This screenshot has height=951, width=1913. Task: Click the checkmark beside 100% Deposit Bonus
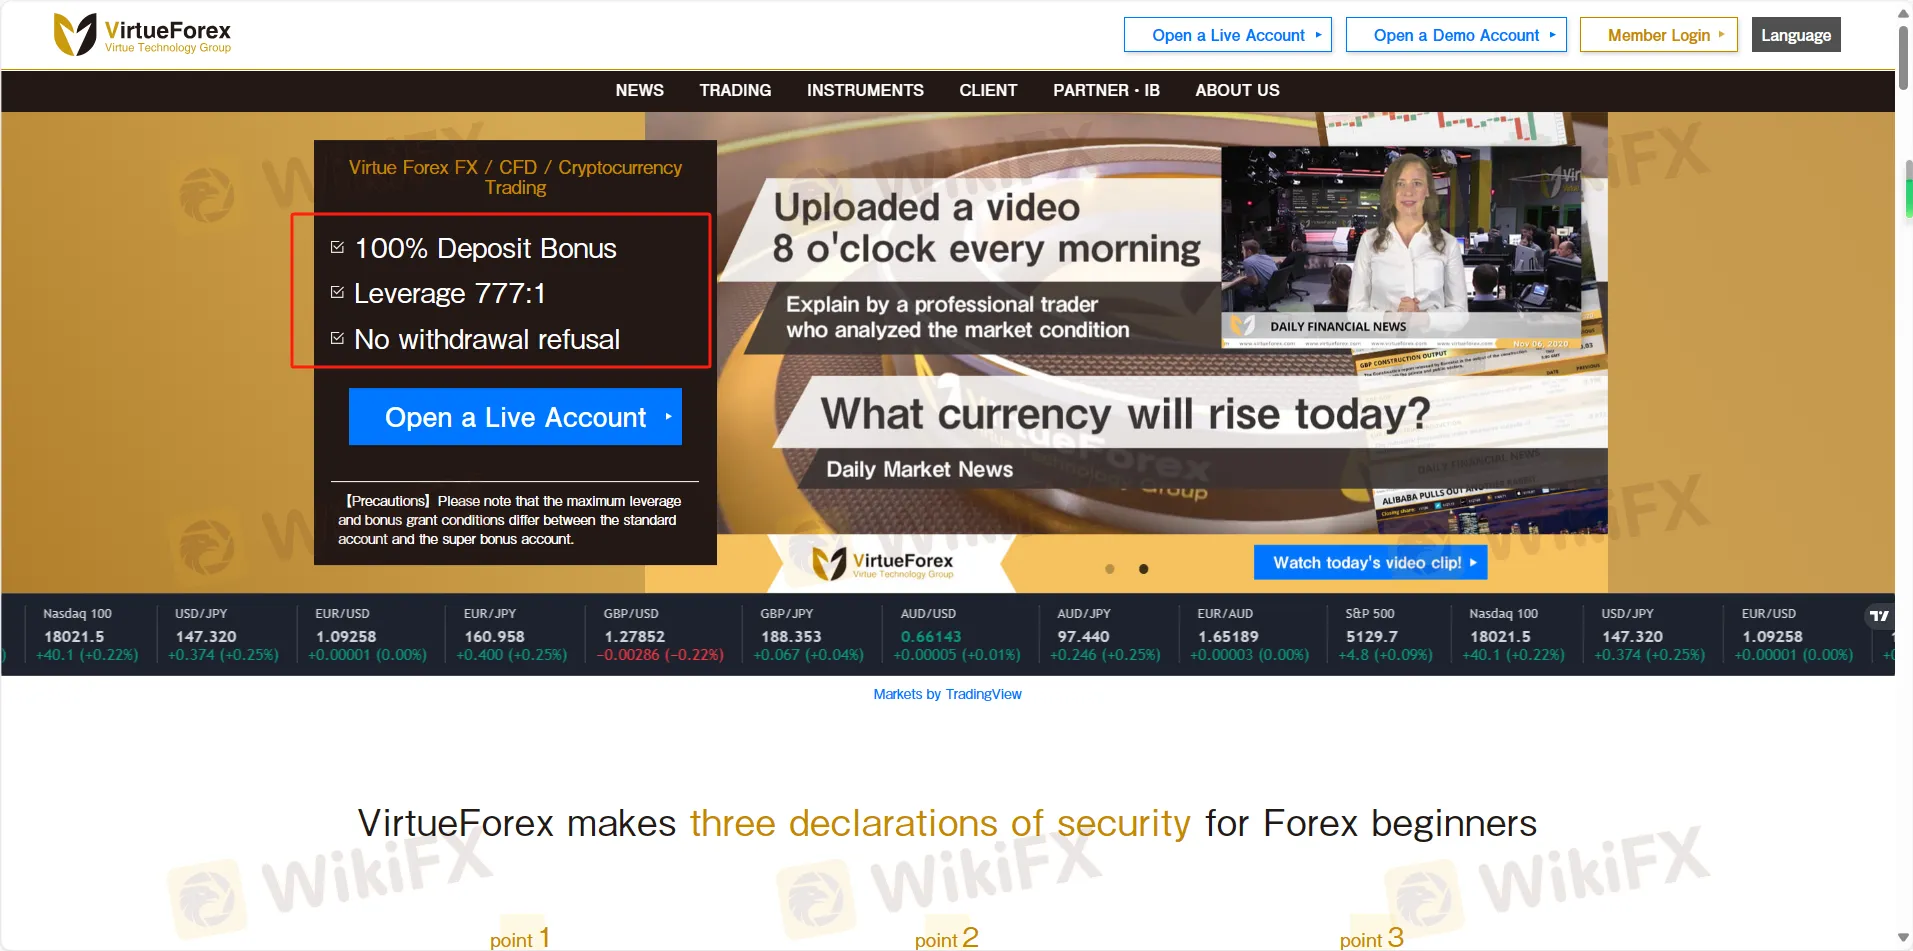coord(337,247)
